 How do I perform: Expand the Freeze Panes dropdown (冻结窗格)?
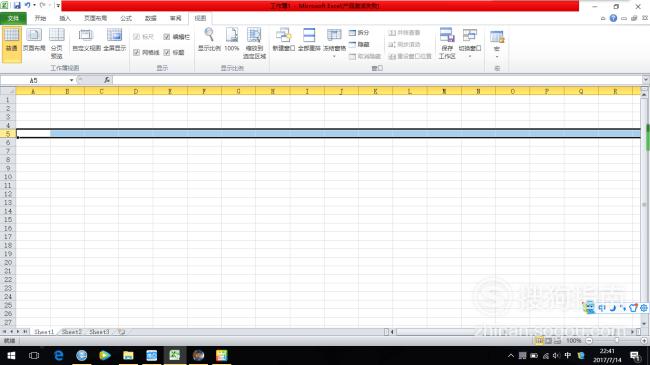coord(334,44)
